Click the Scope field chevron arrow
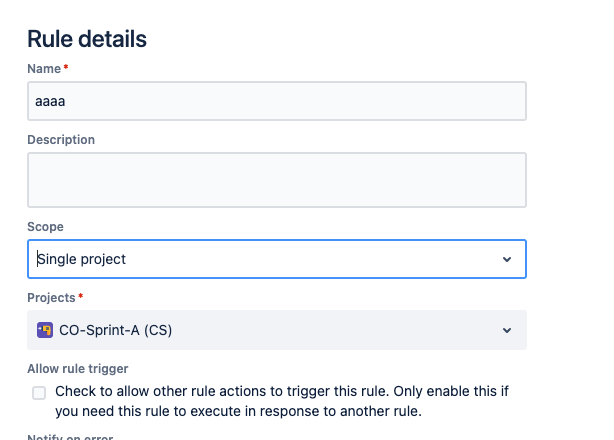 click(507, 259)
